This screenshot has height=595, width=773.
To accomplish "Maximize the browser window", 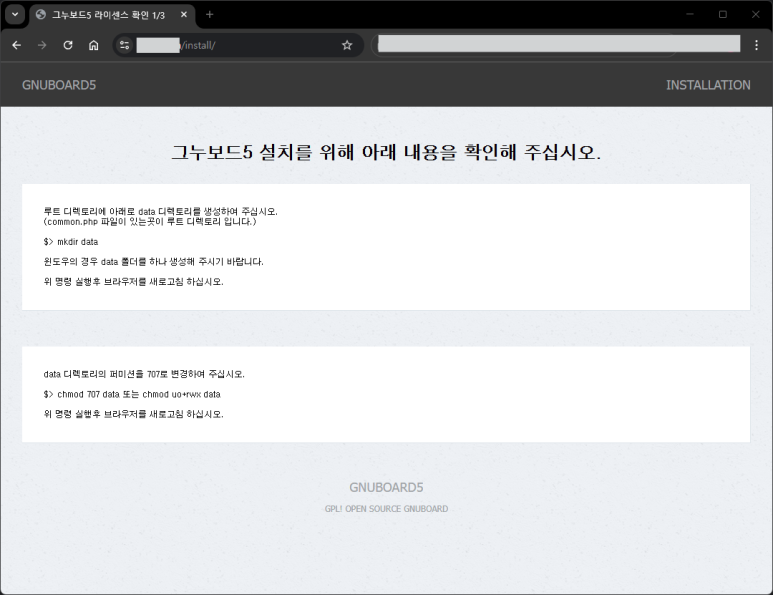I will (723, 14).
